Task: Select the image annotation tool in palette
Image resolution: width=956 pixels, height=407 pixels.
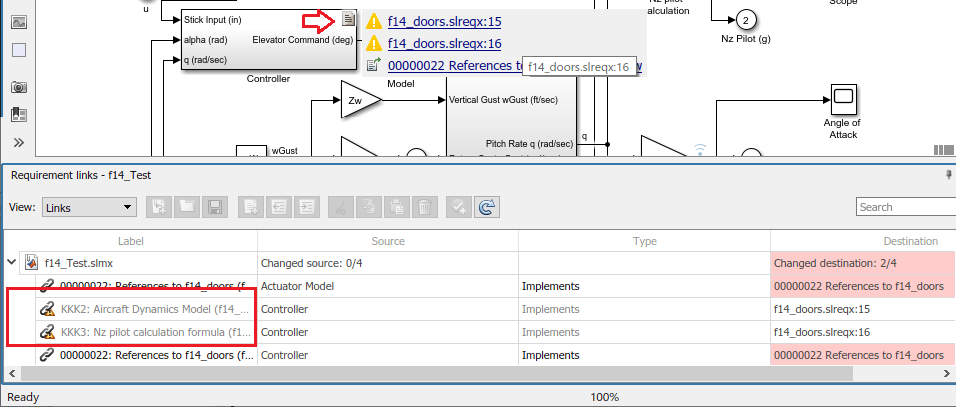Action: (19, 23)
